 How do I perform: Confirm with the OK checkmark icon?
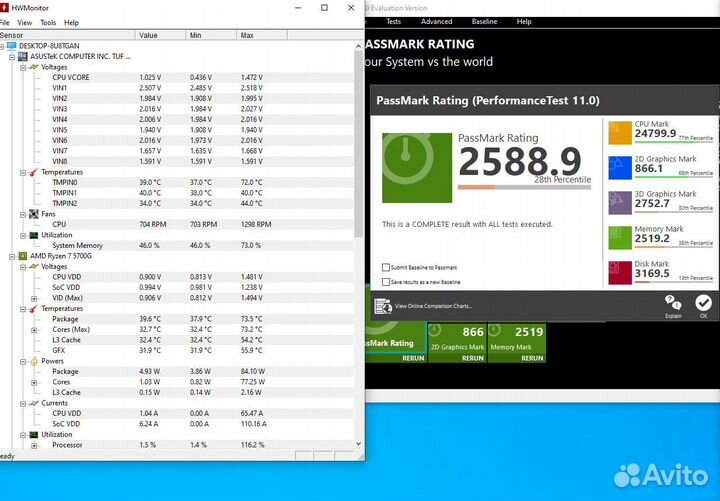(703, 303)
